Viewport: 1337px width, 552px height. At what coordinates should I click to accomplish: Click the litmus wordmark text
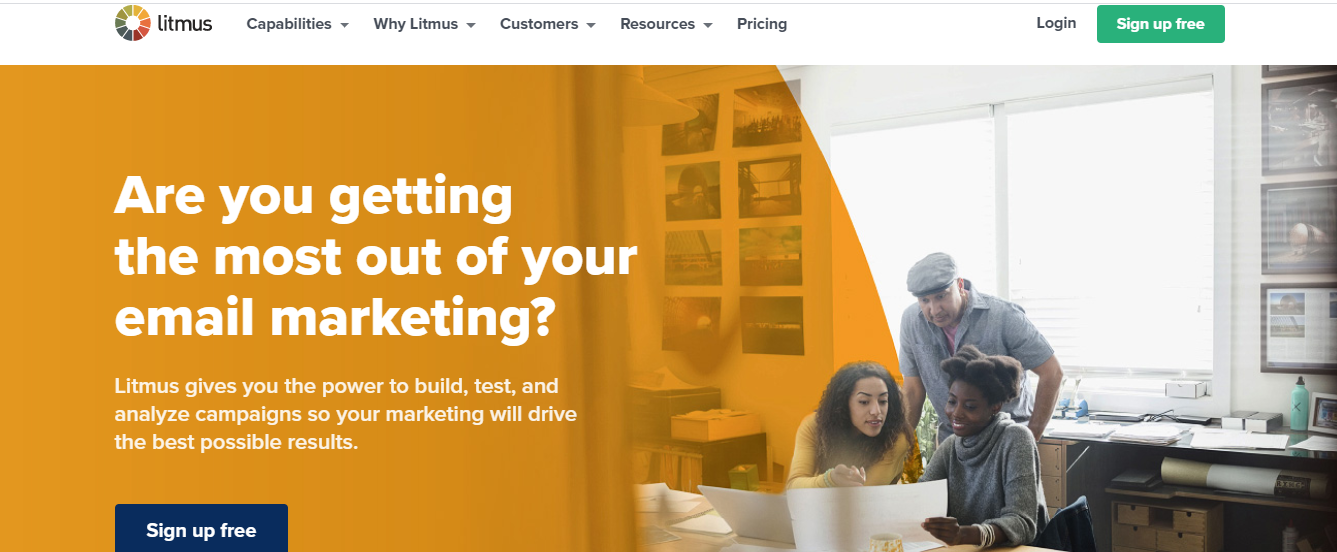(185, 23)
